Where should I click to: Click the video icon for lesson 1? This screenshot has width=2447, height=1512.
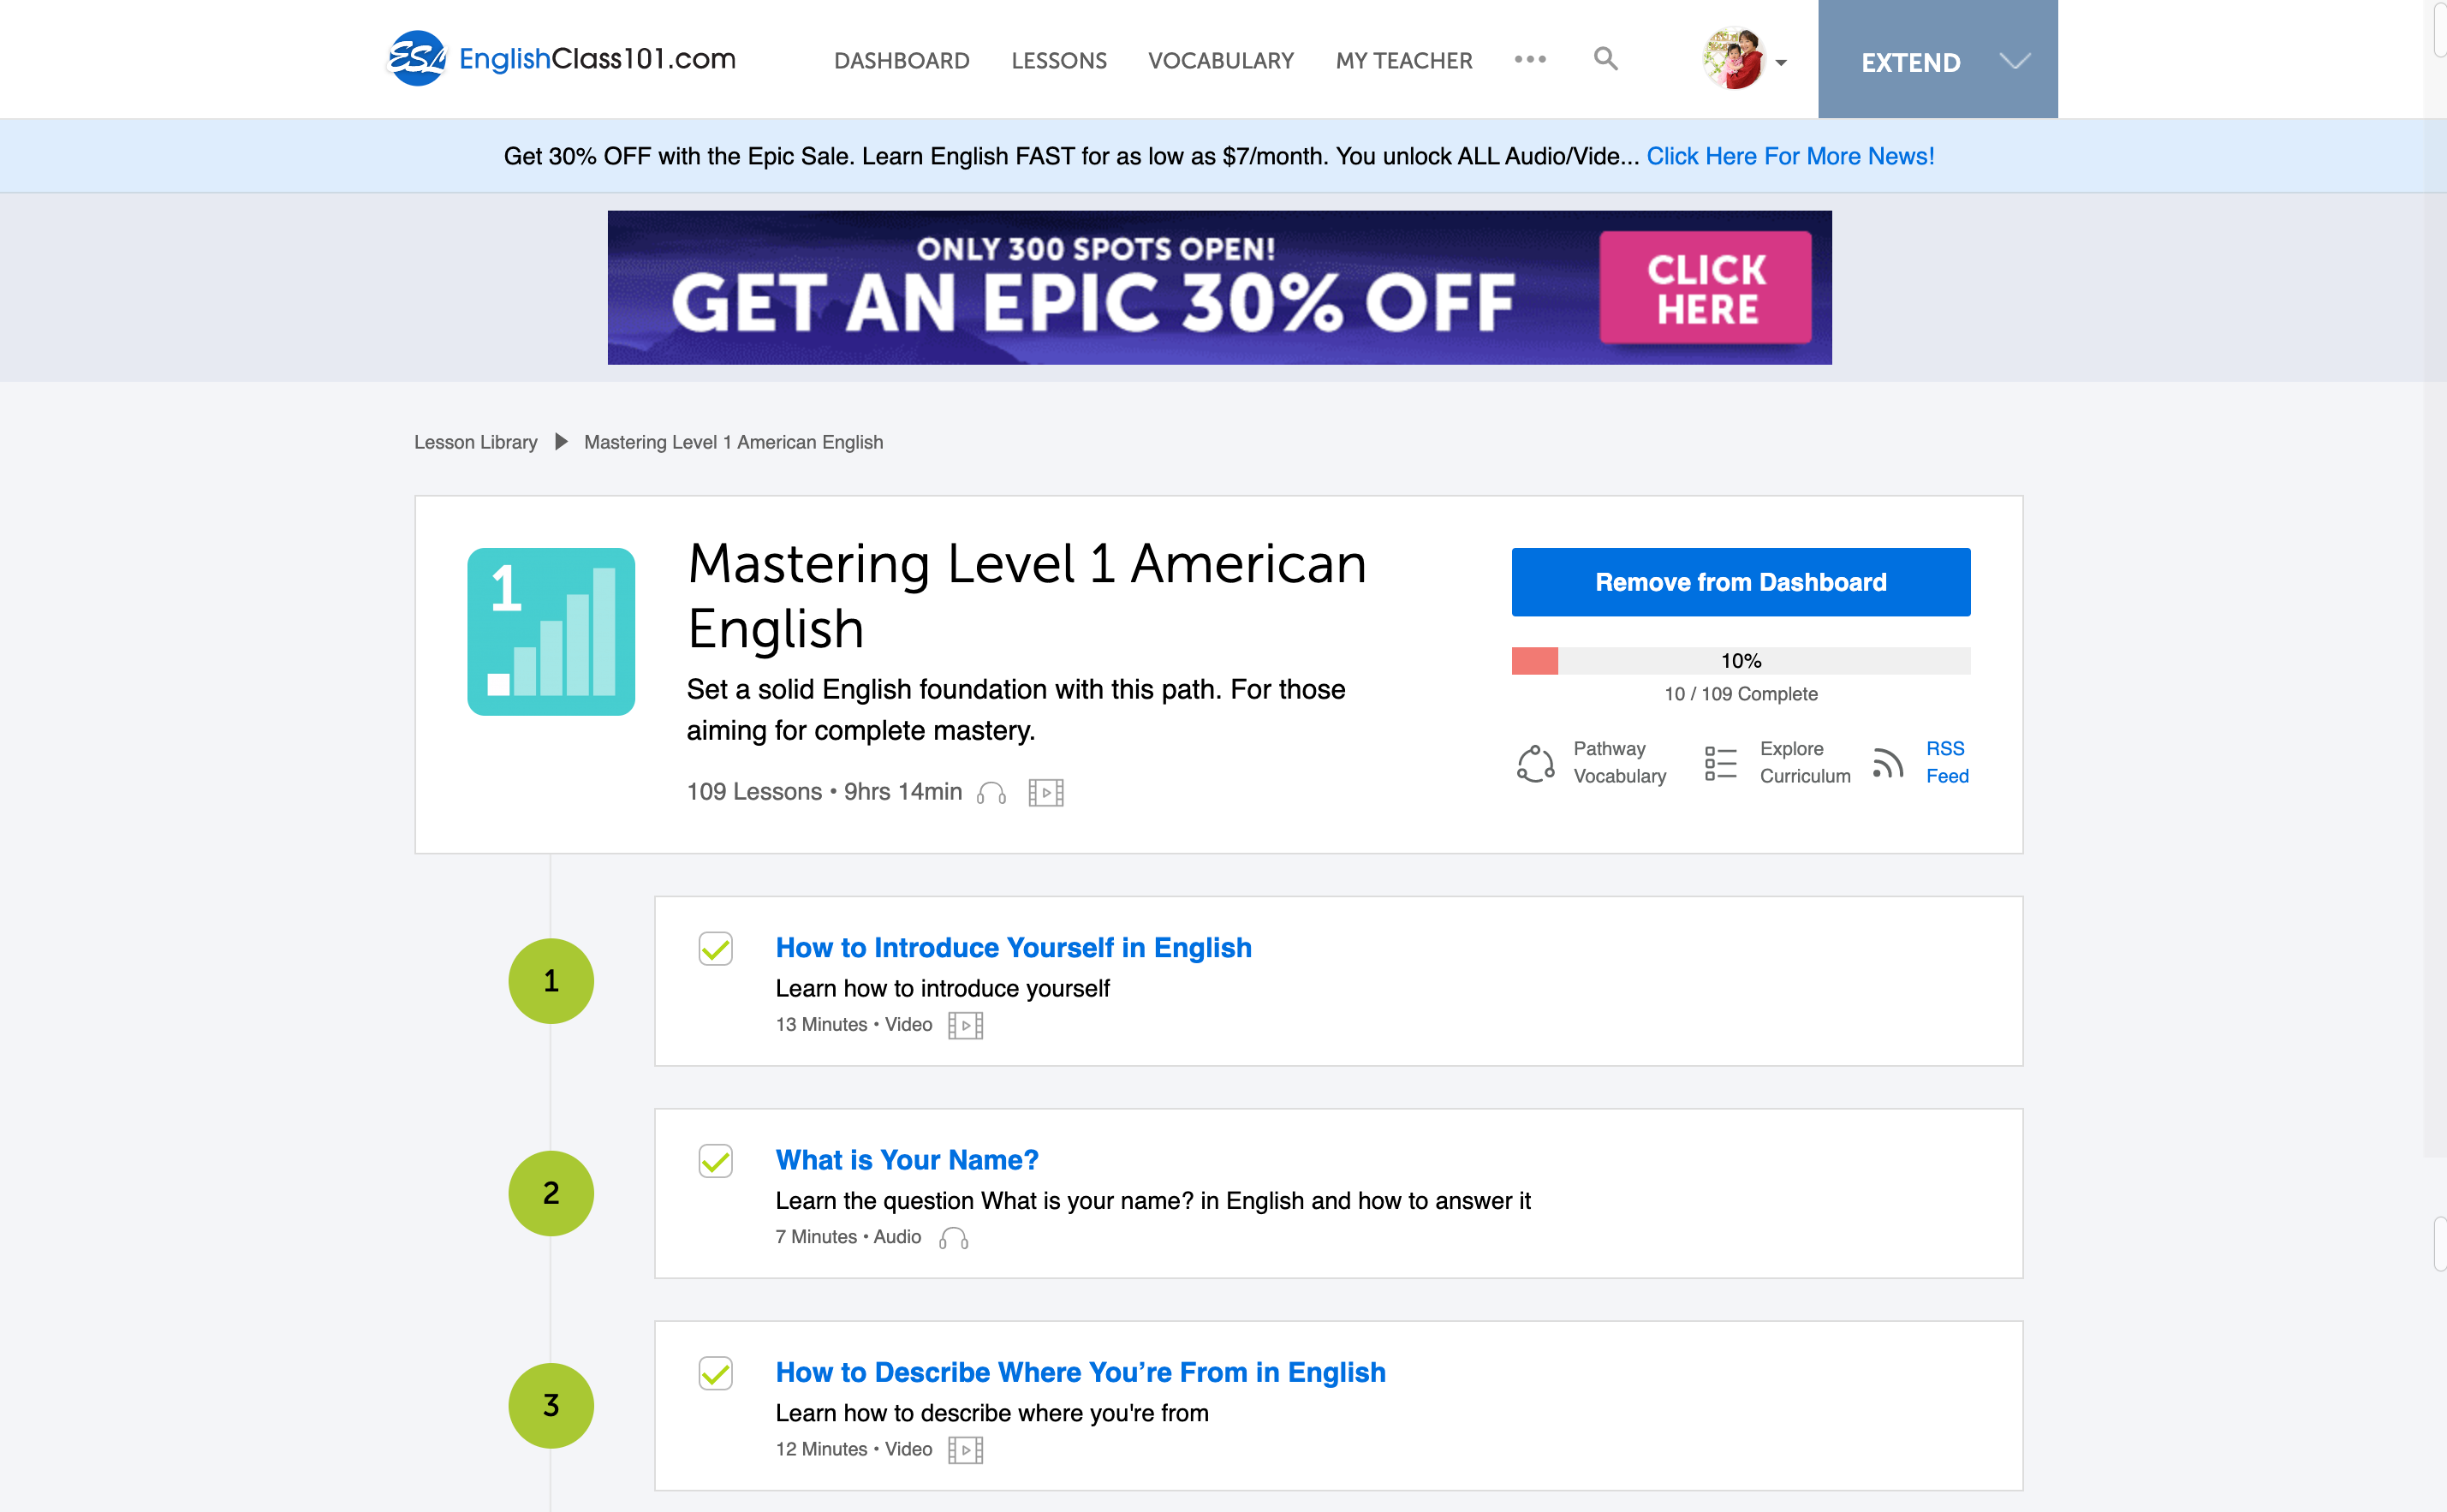pos(965,1025)
